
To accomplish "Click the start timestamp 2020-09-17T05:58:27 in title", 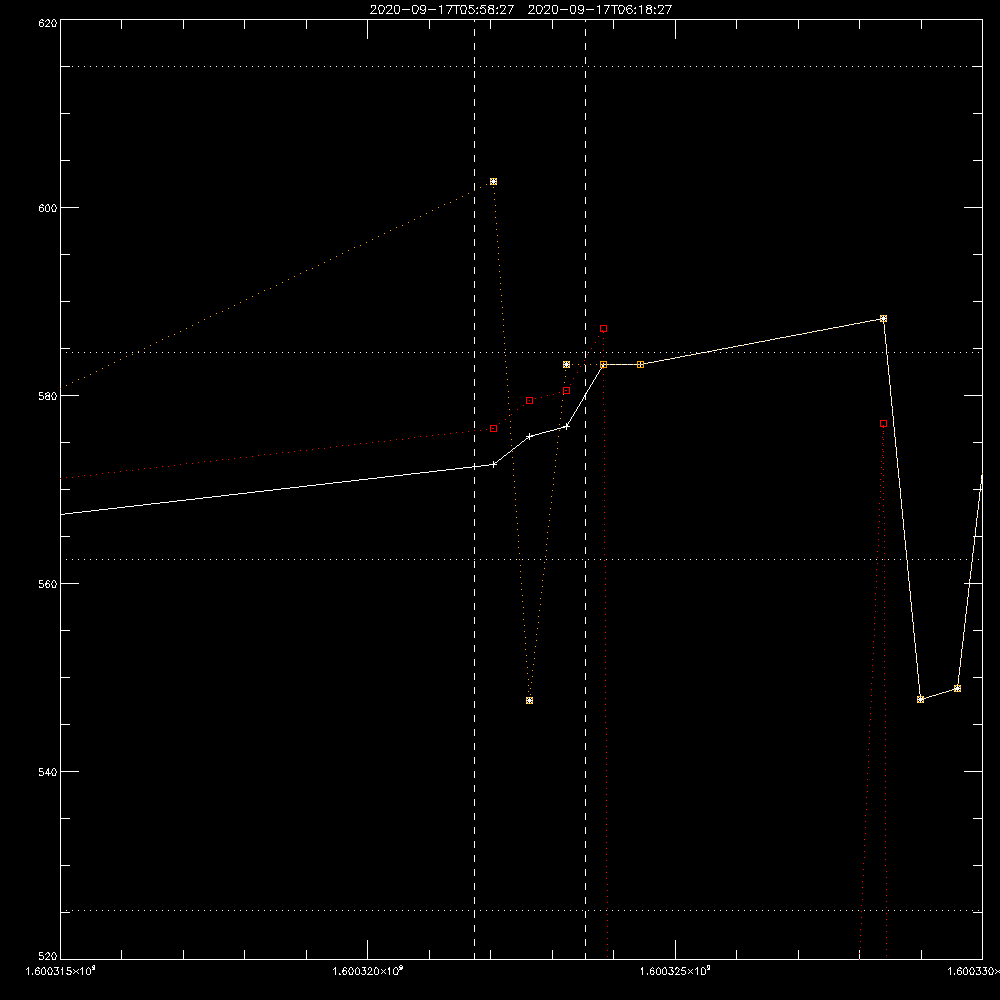I will pyautogui.click(x=441, y=10).
